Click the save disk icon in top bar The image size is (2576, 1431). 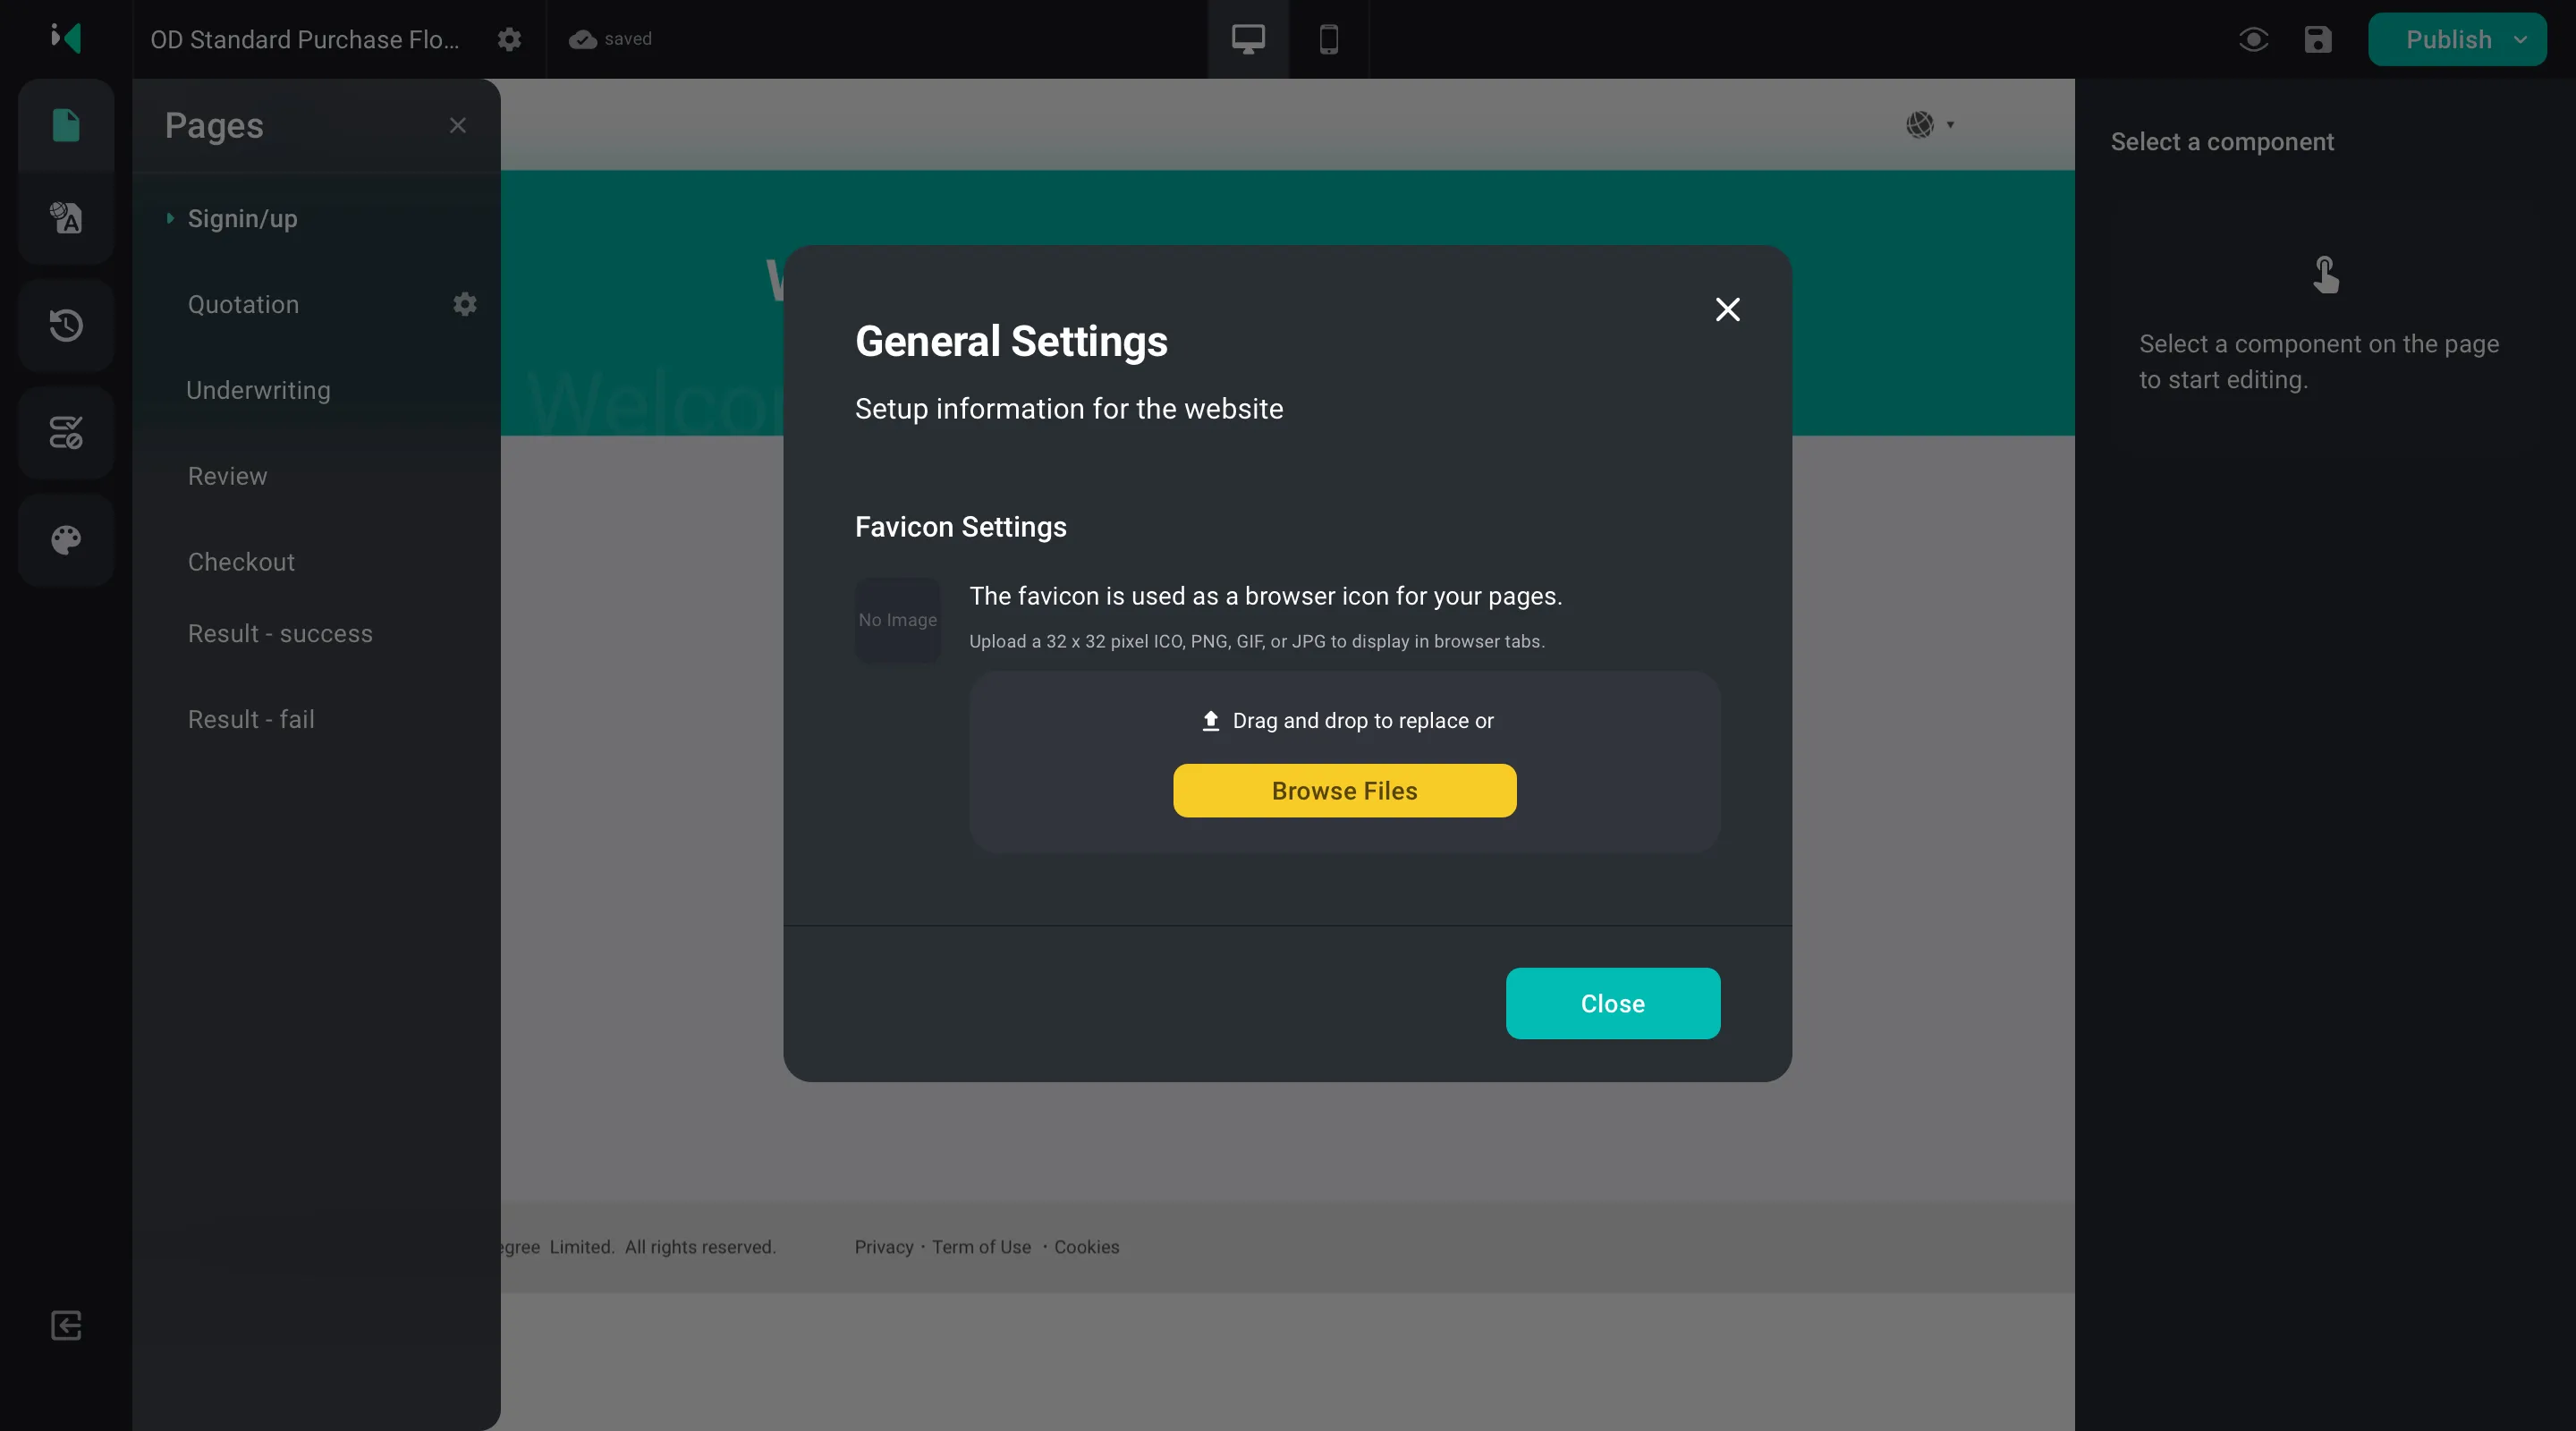point(2318,39)
